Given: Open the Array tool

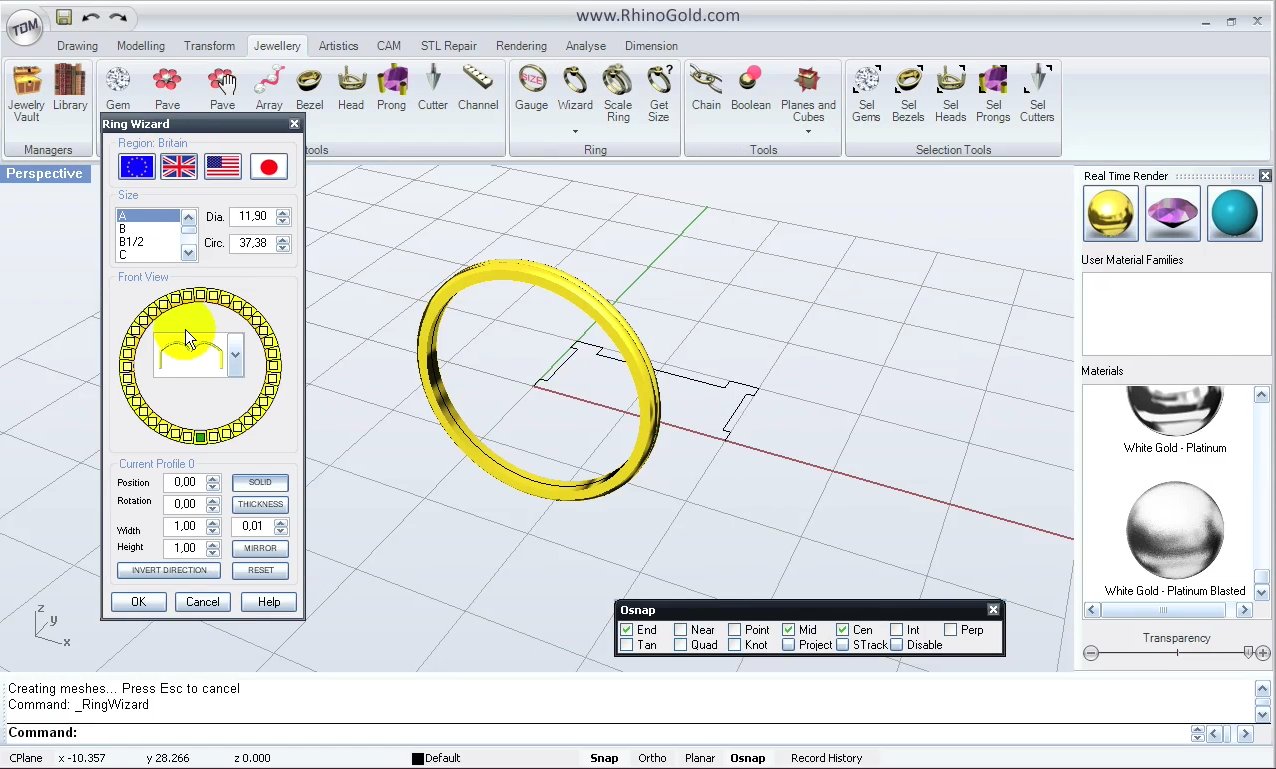Looking at the screenshot, I should tap(269, 88).
